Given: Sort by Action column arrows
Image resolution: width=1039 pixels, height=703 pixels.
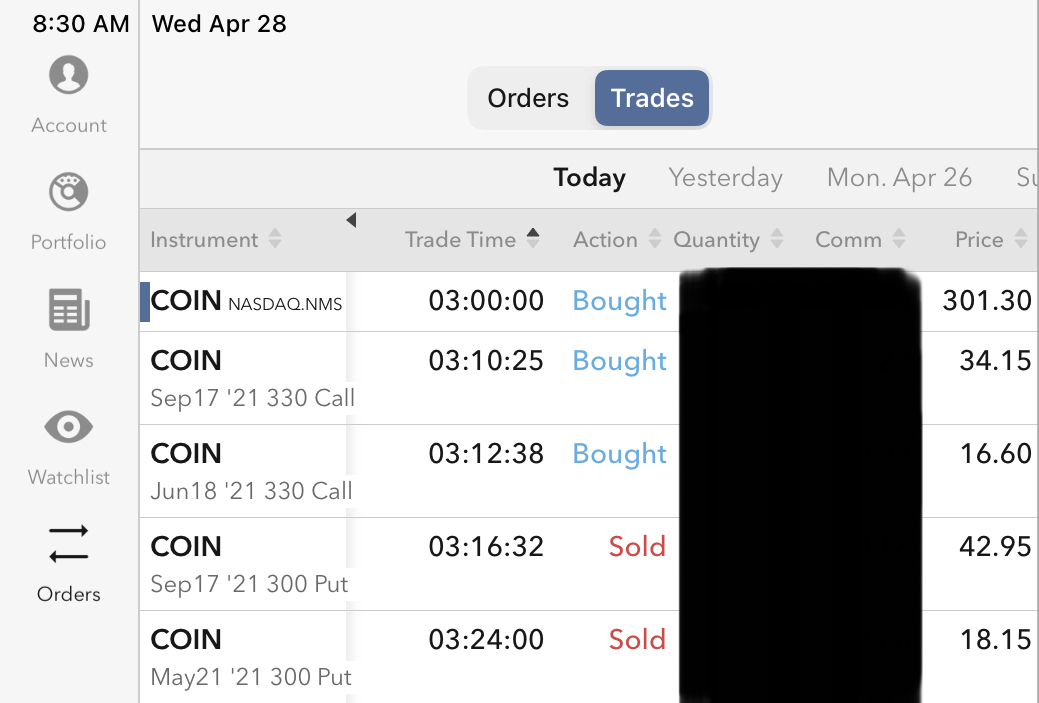Looking at the screenshot, I should click(655, 240).
